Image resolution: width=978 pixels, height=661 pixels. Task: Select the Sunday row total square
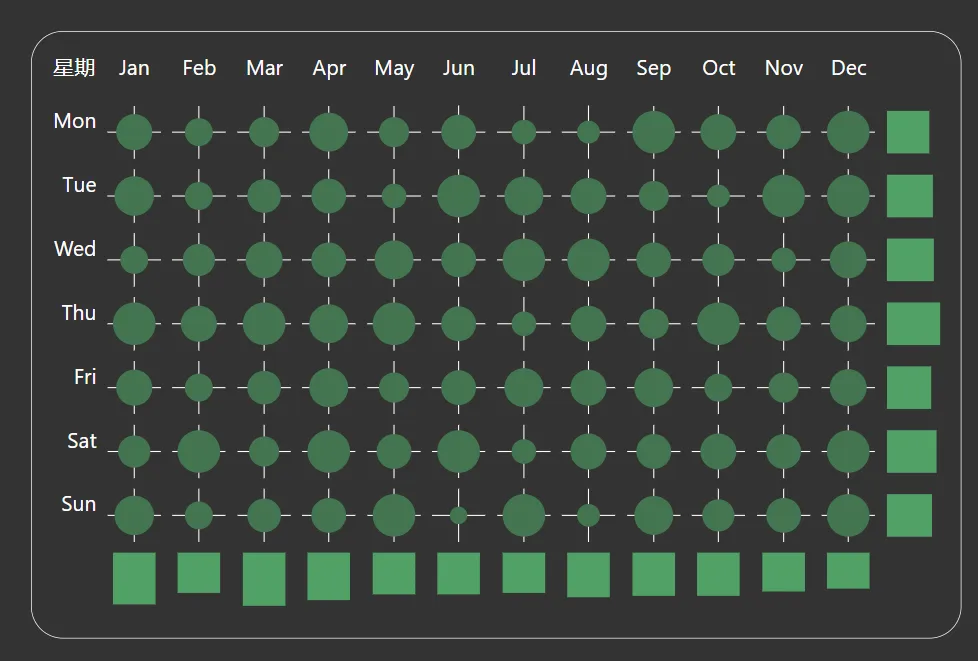pos(909,515)
